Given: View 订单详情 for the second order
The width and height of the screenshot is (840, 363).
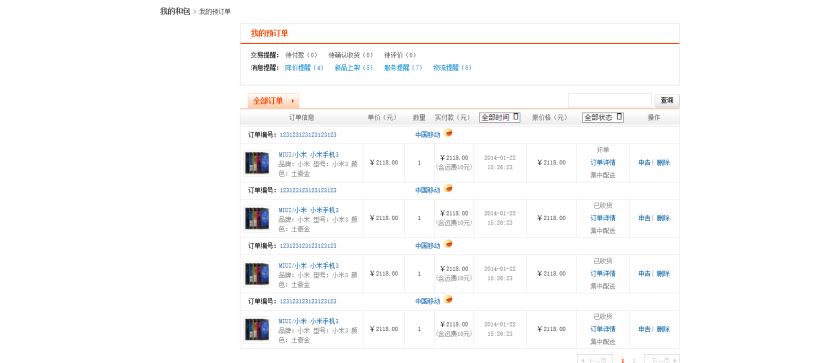Looking at the screenshot, I should 603,218.
